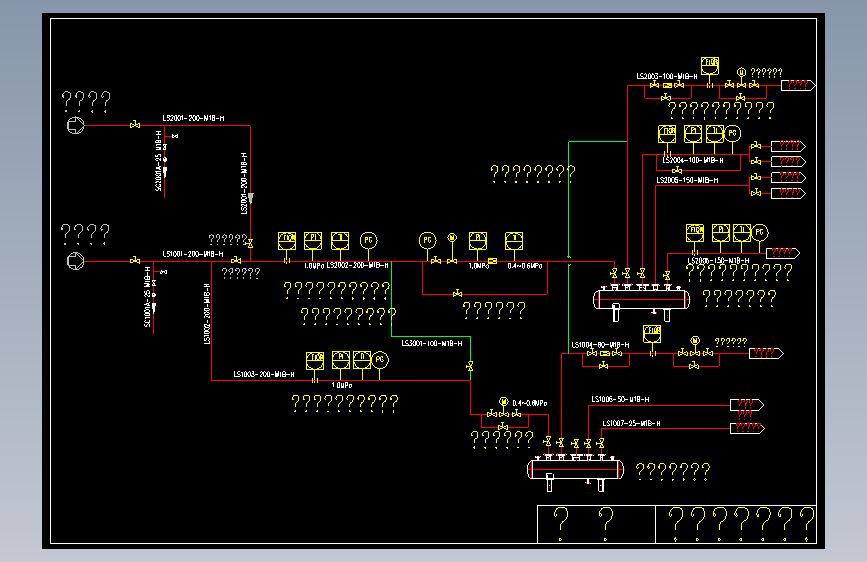Image resolution: width=867 pixels, height=562 pixels.
Task: Click right cell of title block
Action: tap(736, 524)
